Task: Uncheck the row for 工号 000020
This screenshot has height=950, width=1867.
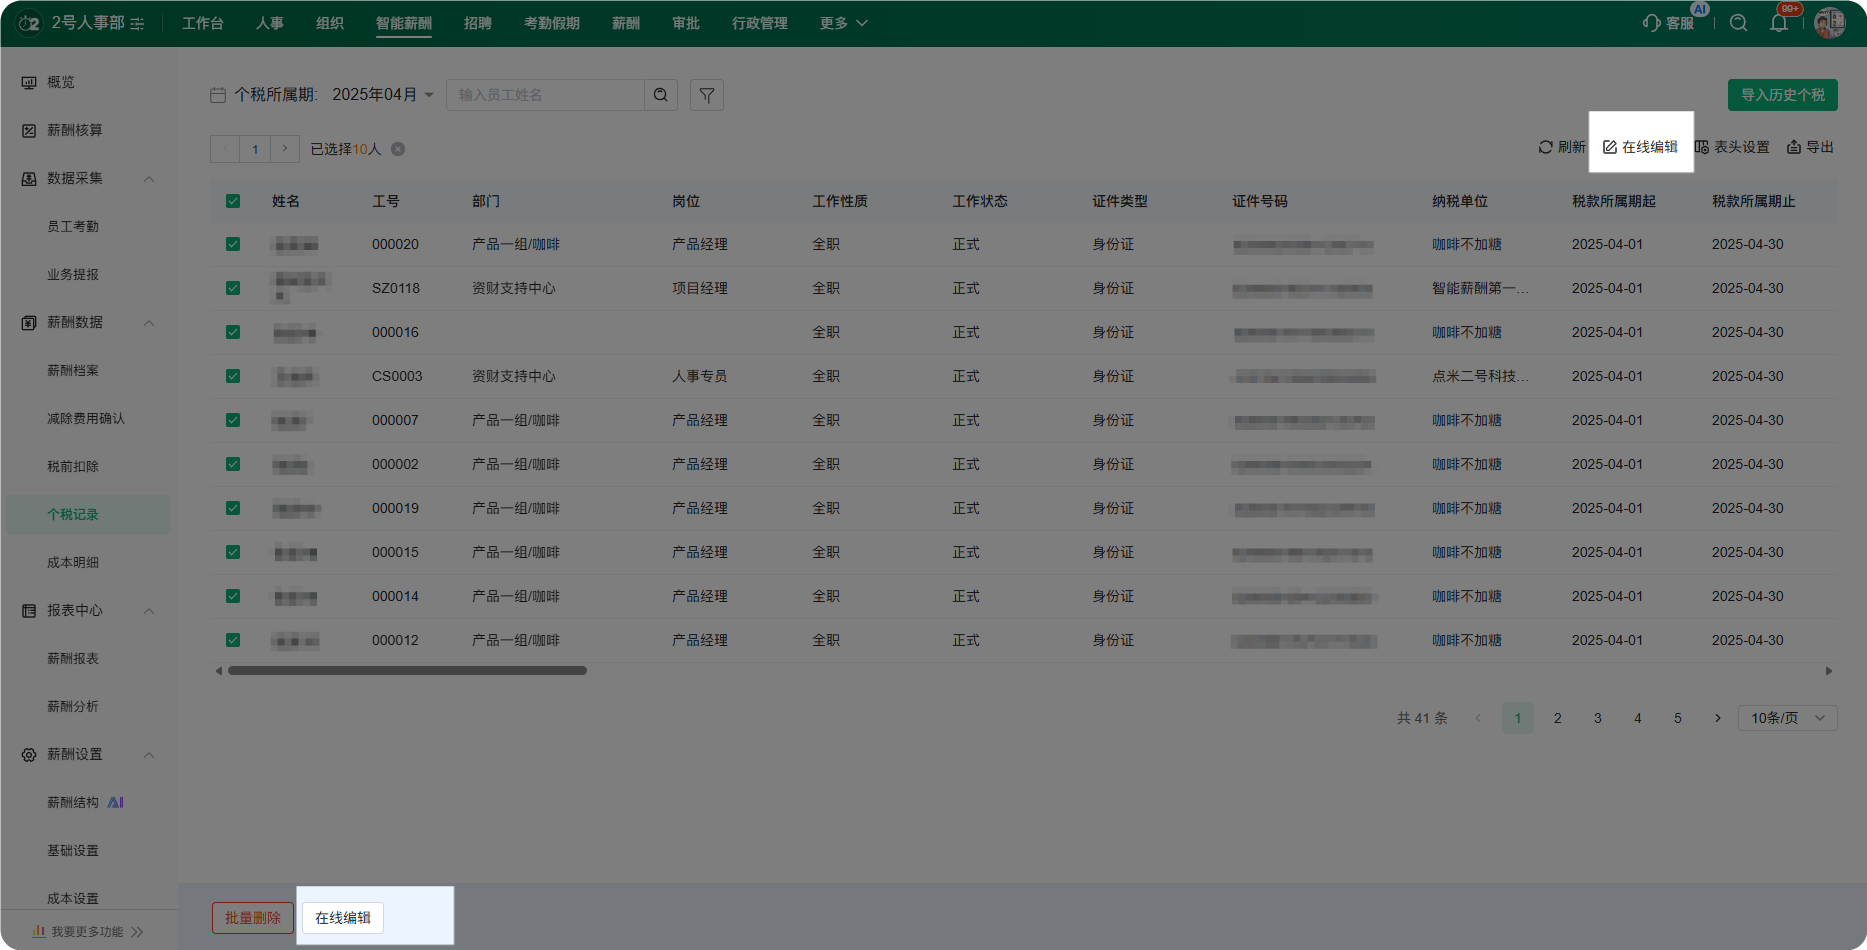Action: tap(233, 244)
